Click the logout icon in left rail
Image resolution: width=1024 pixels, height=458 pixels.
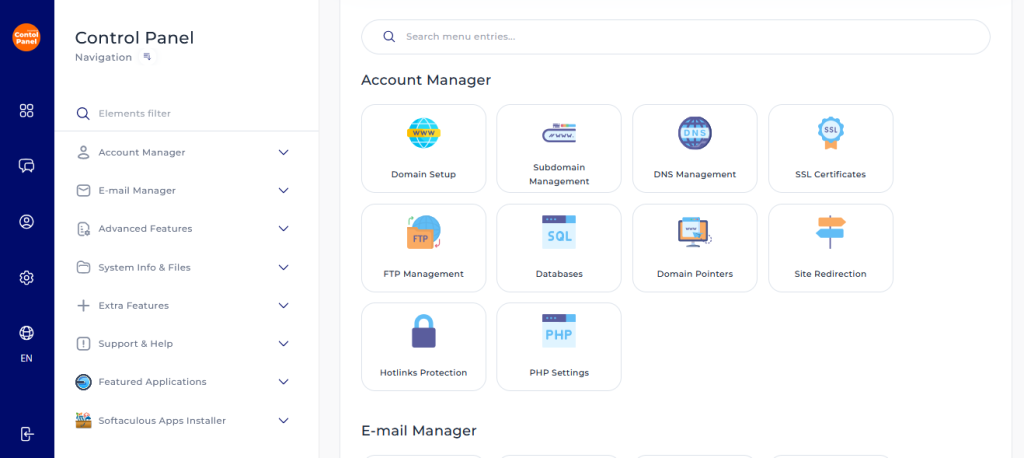click(x=27, y=433)
